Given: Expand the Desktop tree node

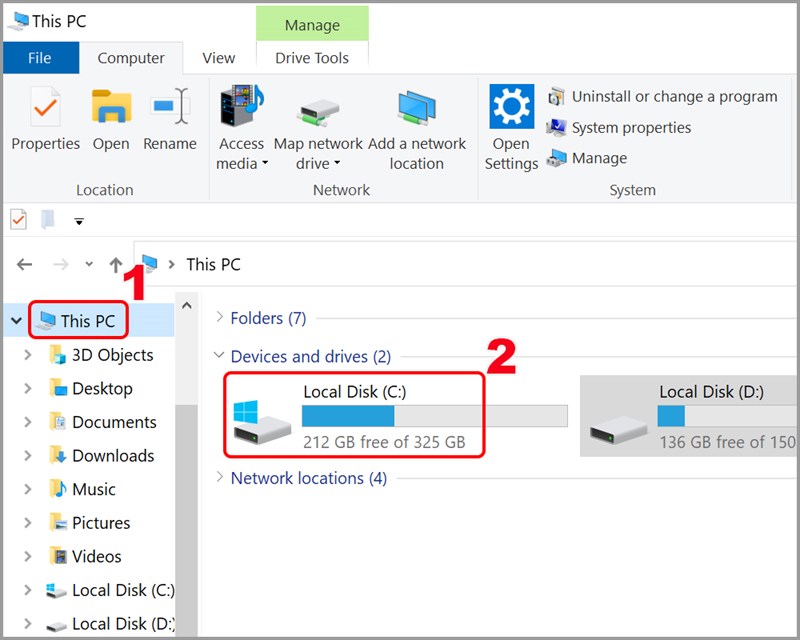Looking at the screenshot, I should 28,388.
